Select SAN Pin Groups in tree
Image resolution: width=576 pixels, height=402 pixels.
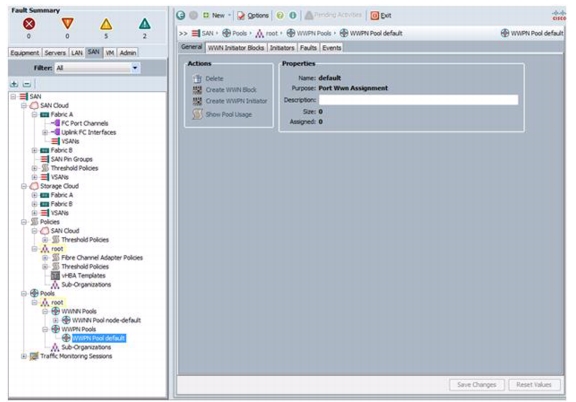[72, 159]
